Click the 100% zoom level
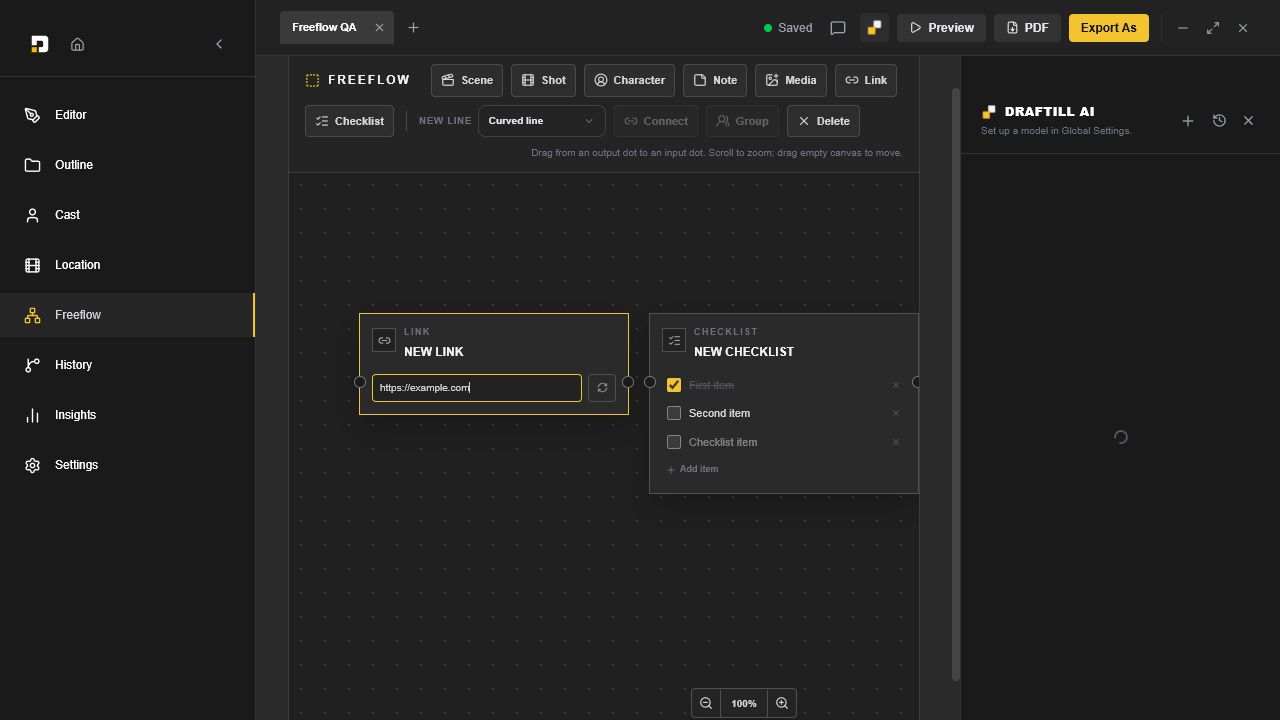Viewport: 1280px width, 720px height. [x=744, y=703]
